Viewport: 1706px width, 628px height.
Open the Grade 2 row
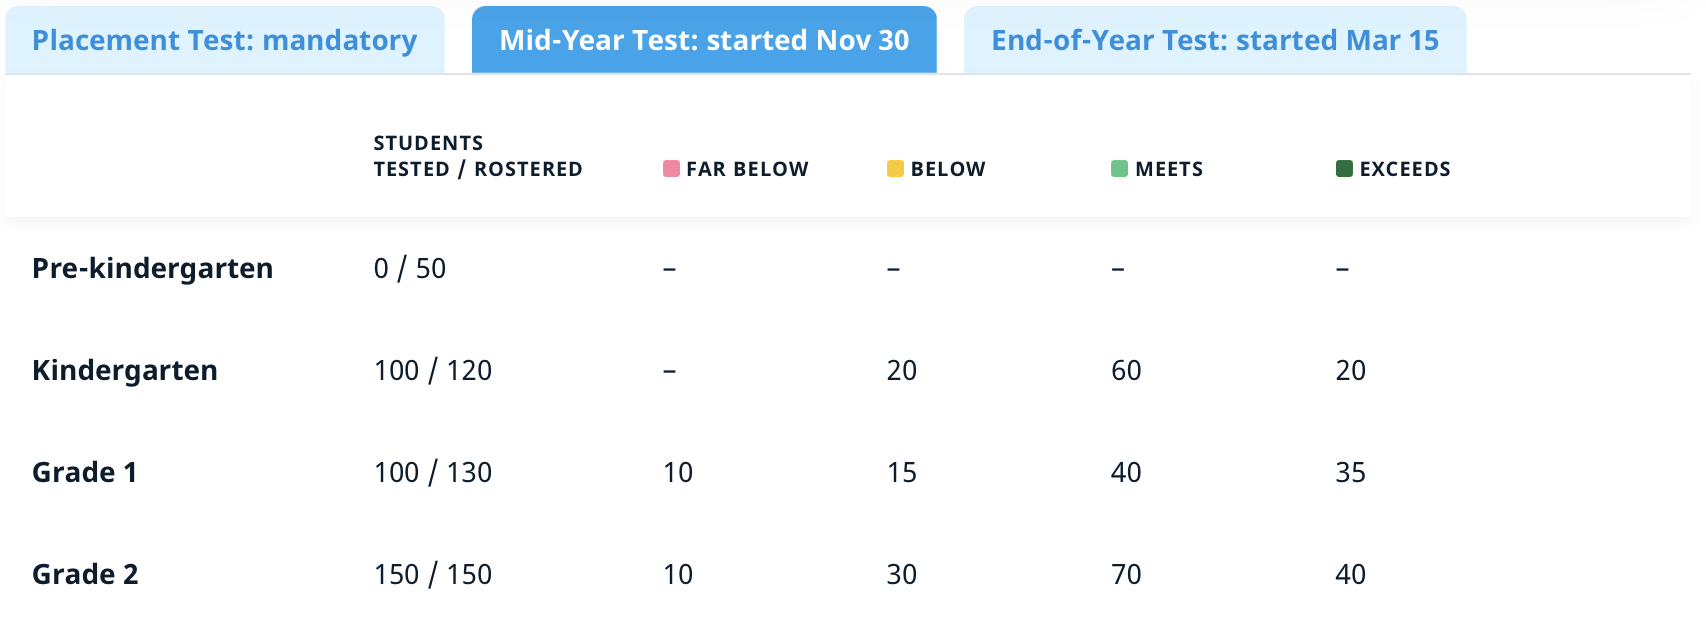[85, 574]
